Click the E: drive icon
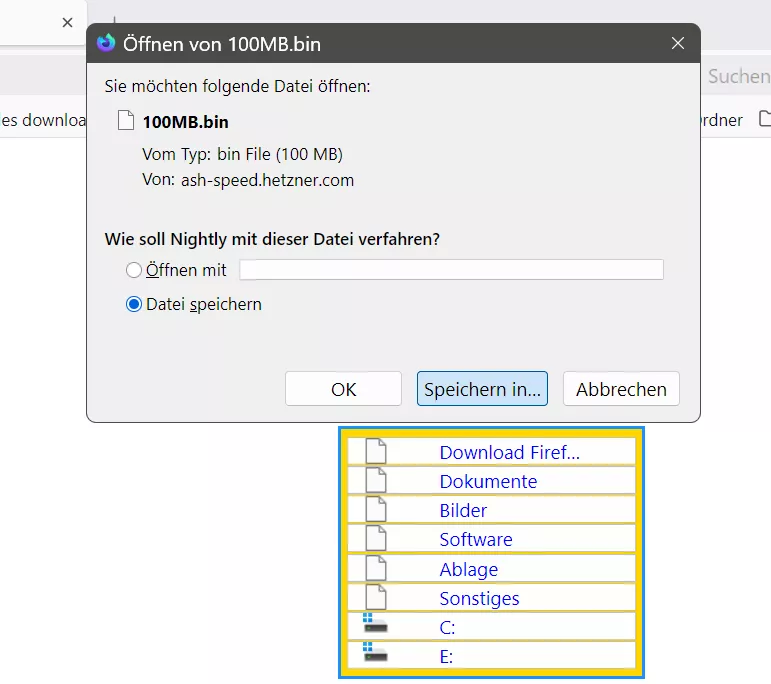This screenshot has width=771, height=684. [x=375, y=653]
